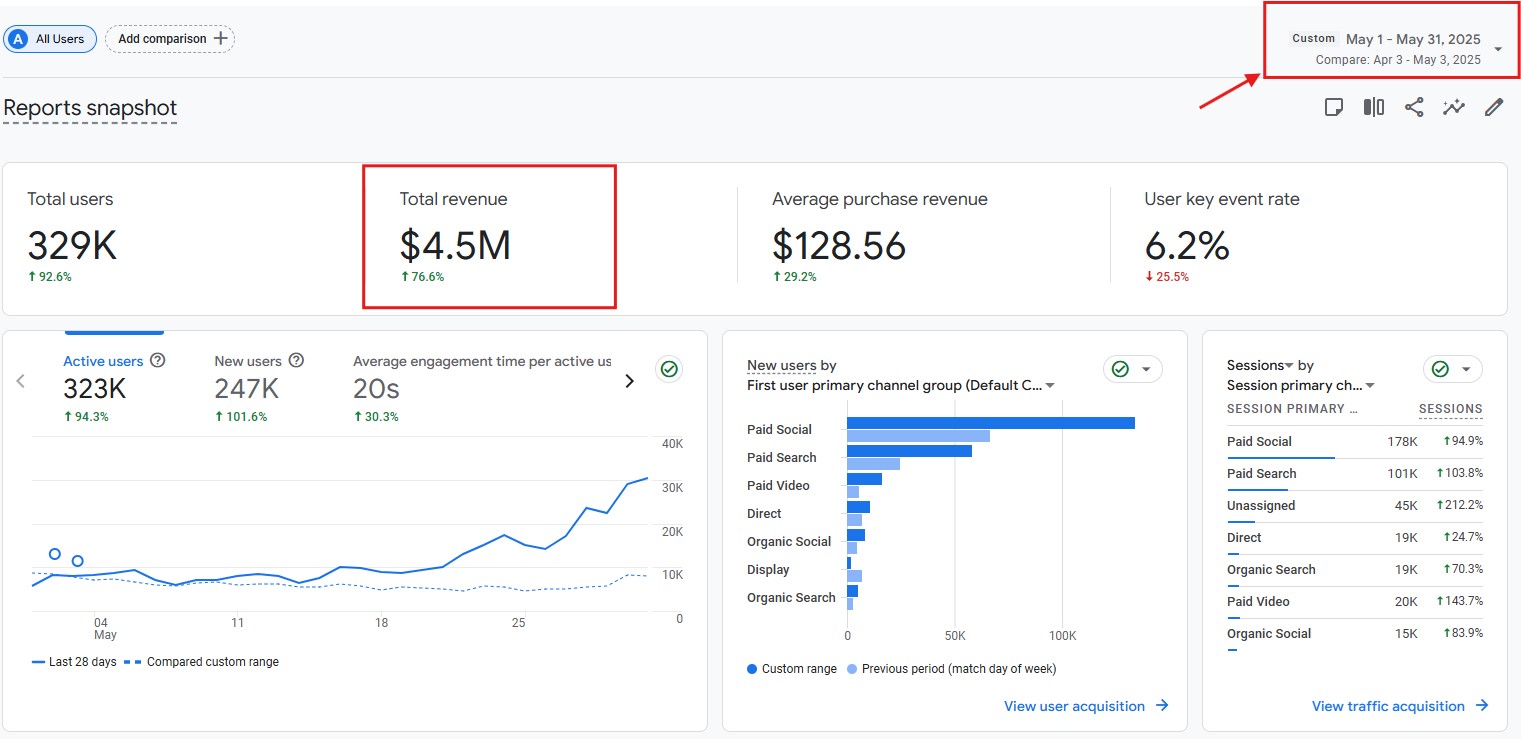Select the Active users metric tab
The image size is (1521, 739).
(x=114, y=387)
